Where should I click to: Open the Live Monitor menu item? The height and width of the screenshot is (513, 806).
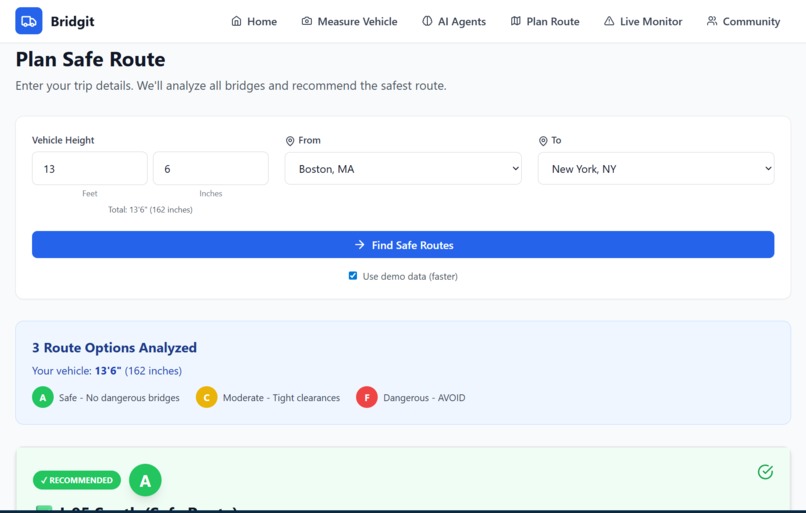(x=643, y=21)
